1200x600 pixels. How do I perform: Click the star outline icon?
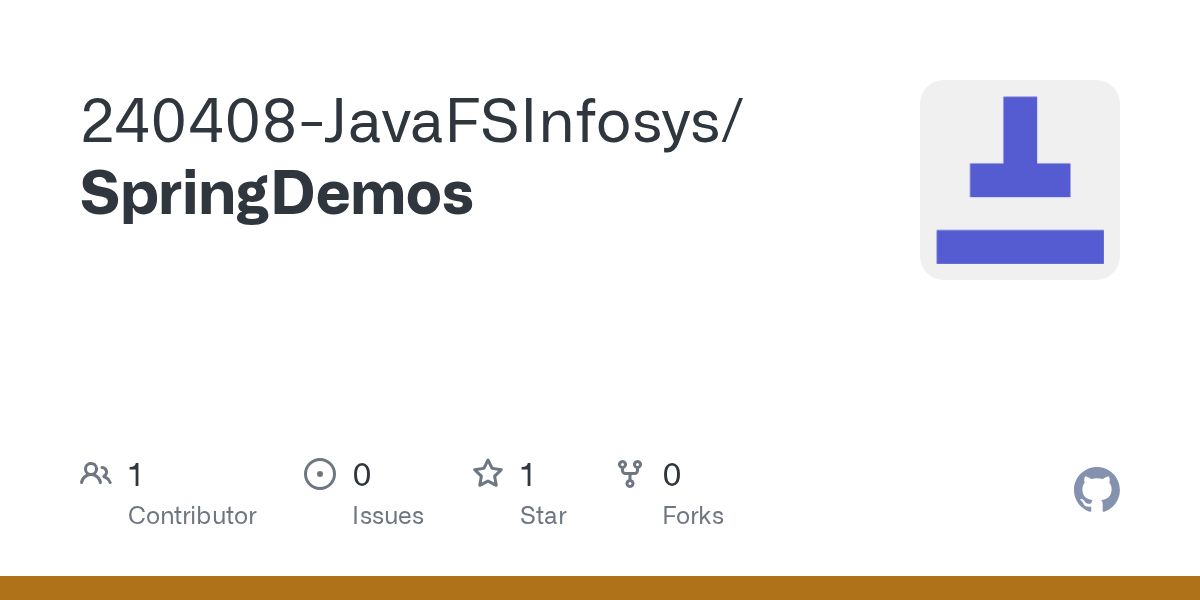488,473
